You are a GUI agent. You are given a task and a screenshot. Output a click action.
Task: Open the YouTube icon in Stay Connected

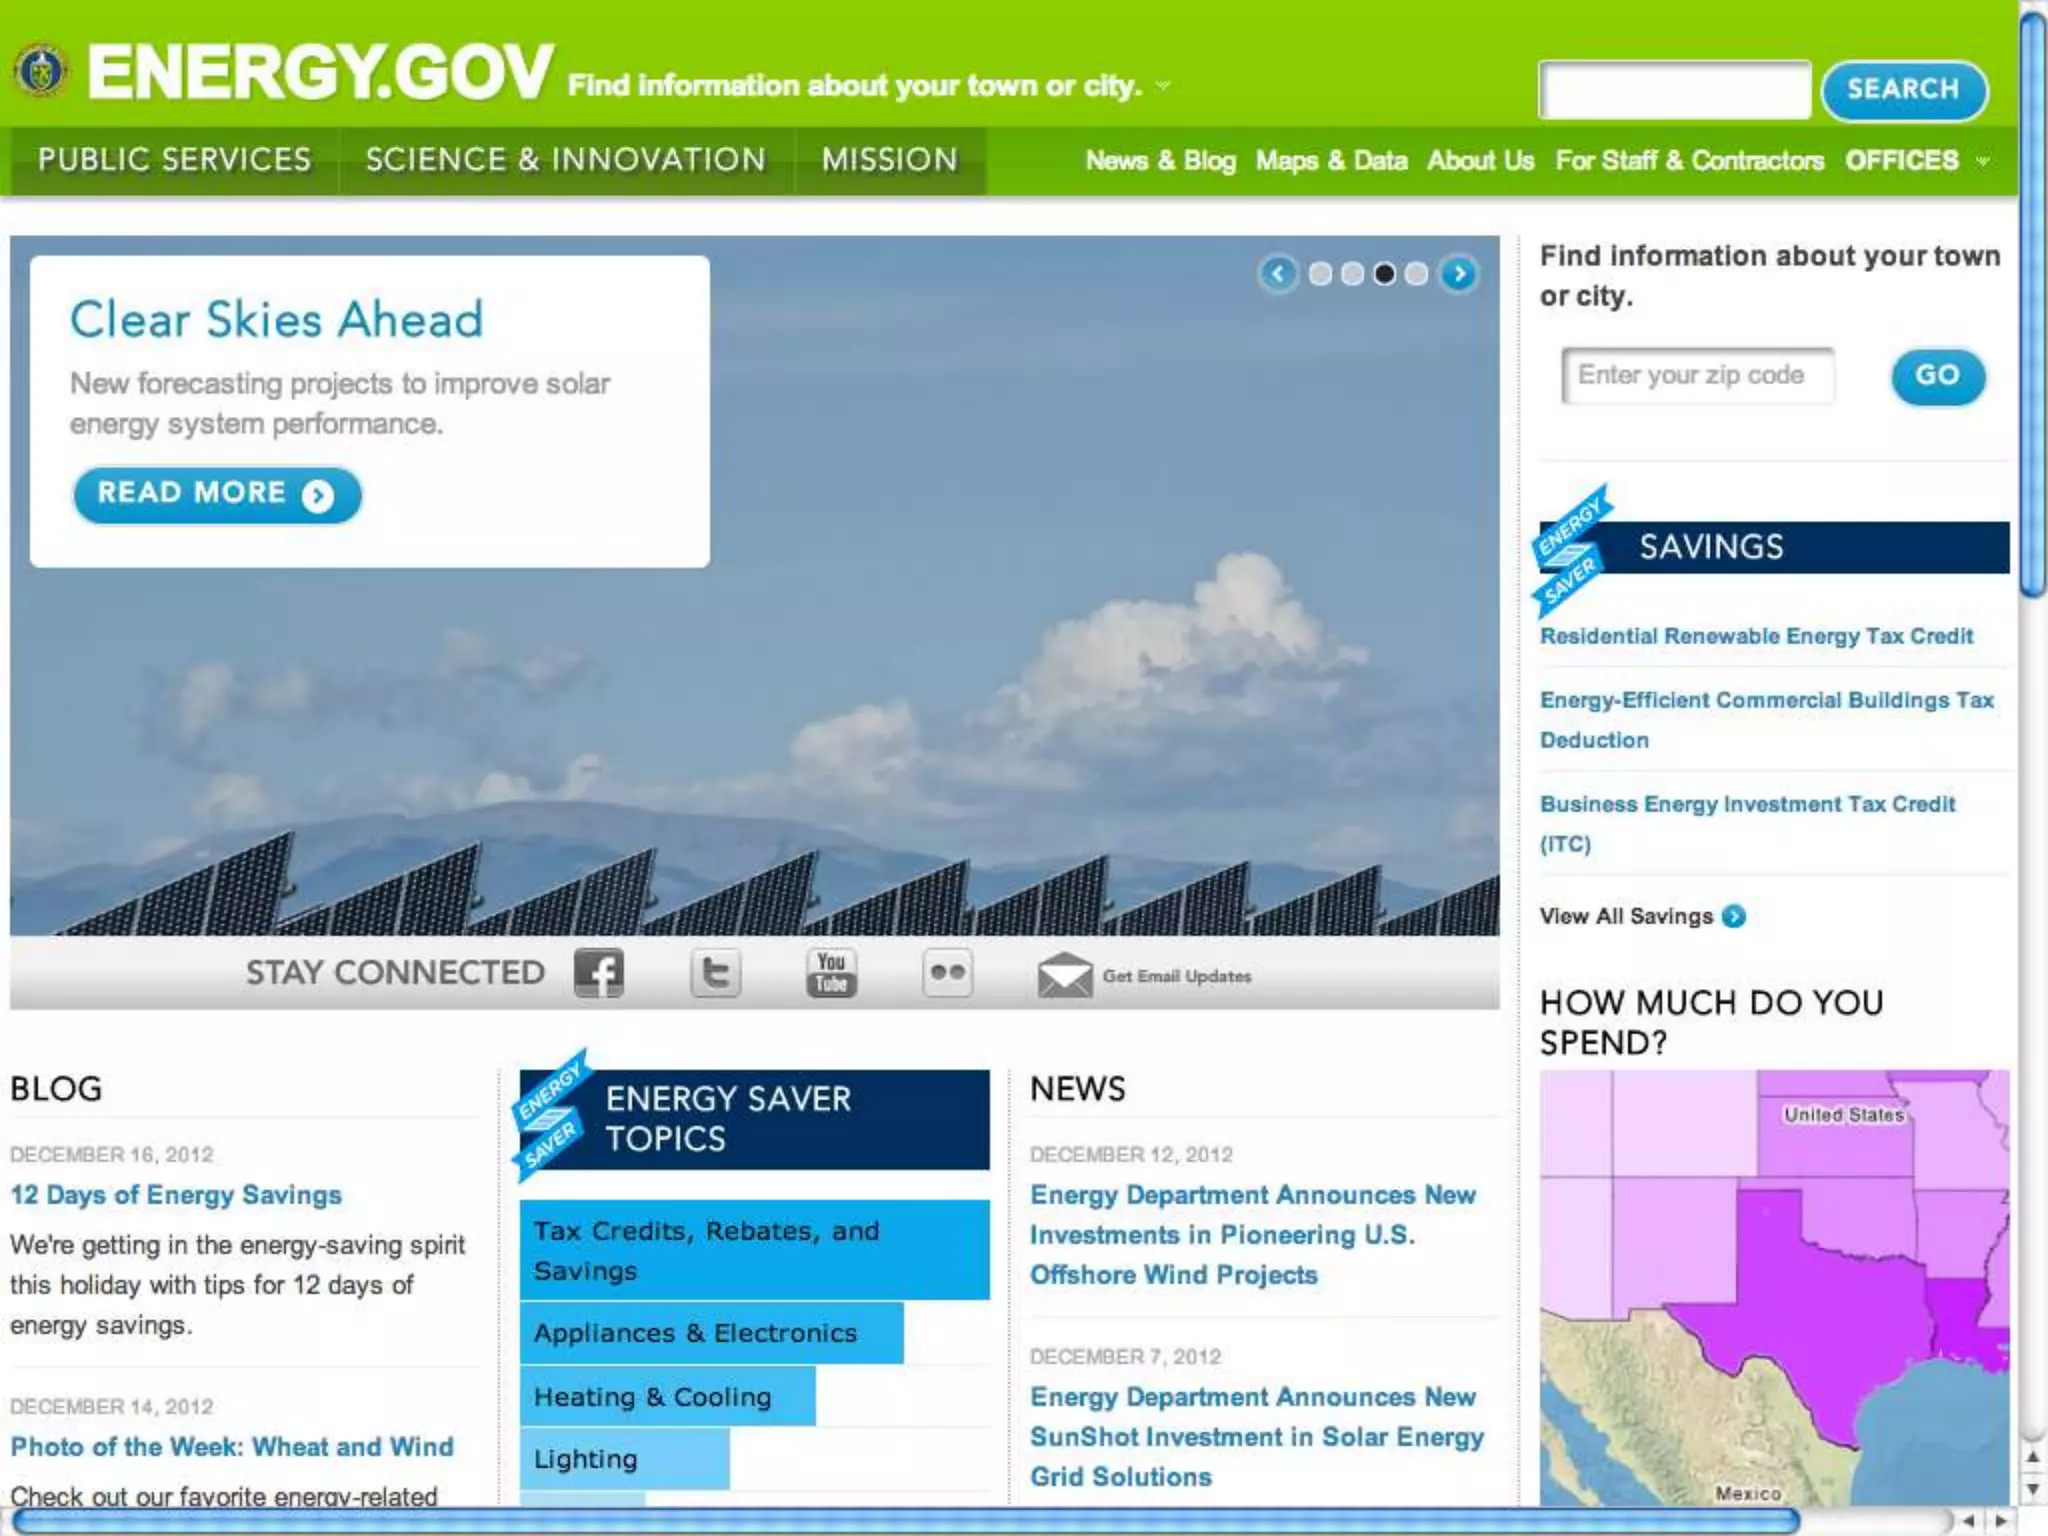coord(831,973)
